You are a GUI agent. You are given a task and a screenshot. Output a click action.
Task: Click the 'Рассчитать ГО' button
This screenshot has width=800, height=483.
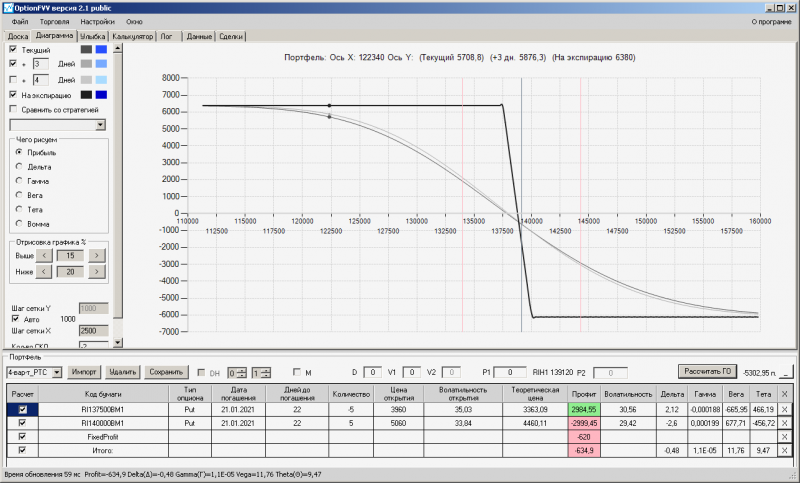(x=707, y=371)
